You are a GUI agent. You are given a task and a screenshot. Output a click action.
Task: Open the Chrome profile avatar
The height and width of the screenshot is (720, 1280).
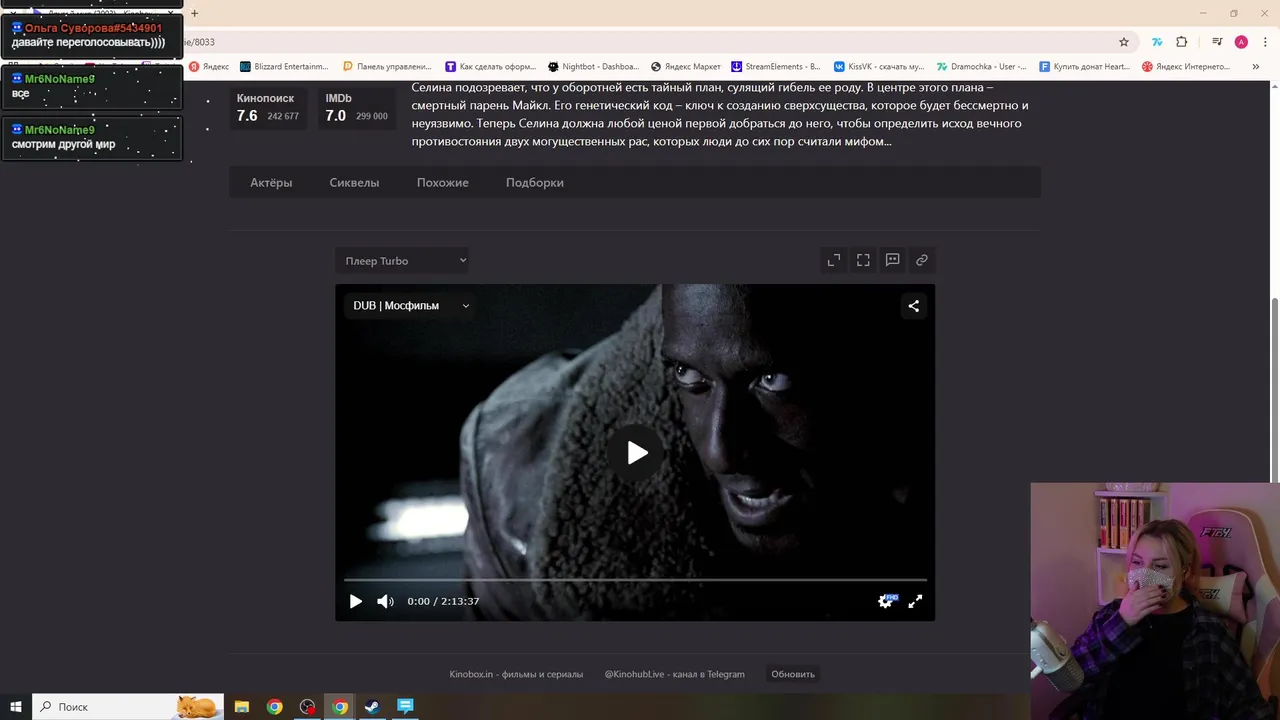[x=1241, y=42]
